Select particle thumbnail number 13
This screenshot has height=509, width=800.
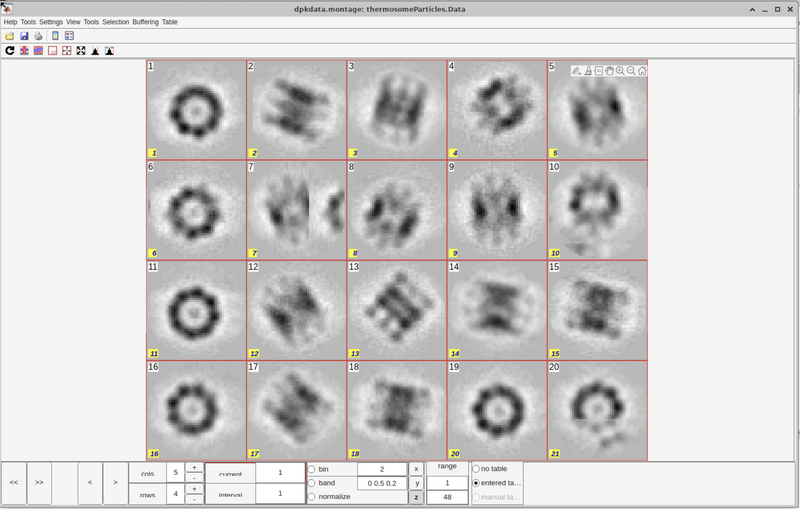tap(397, 310)
